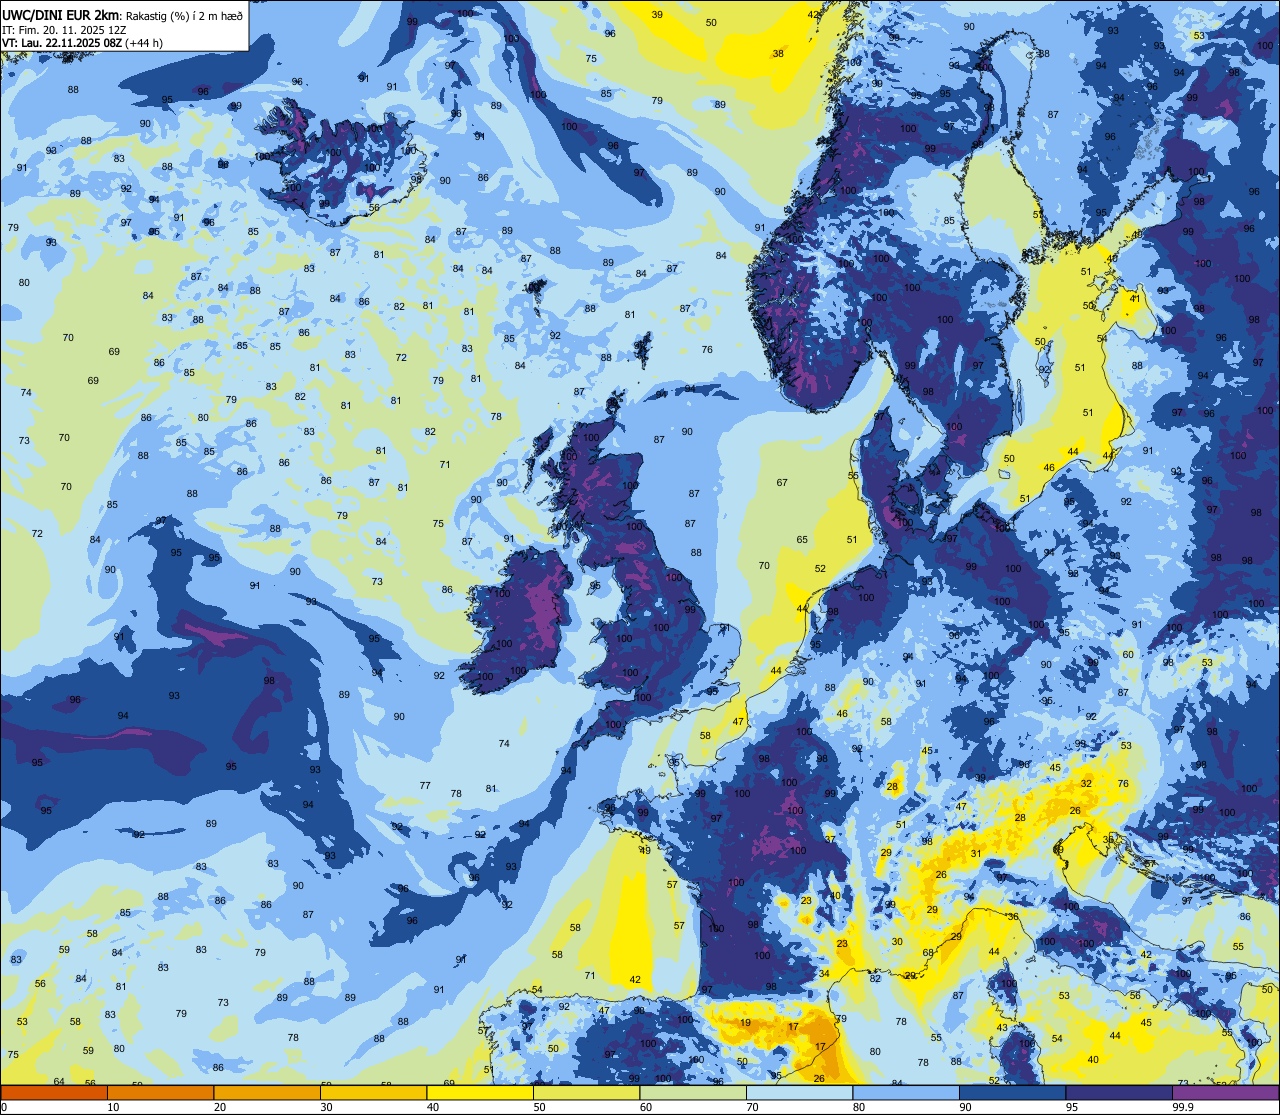1280x1115 pixels.
Task: Click the legend tick label "60"
Action: point(646,1107)
